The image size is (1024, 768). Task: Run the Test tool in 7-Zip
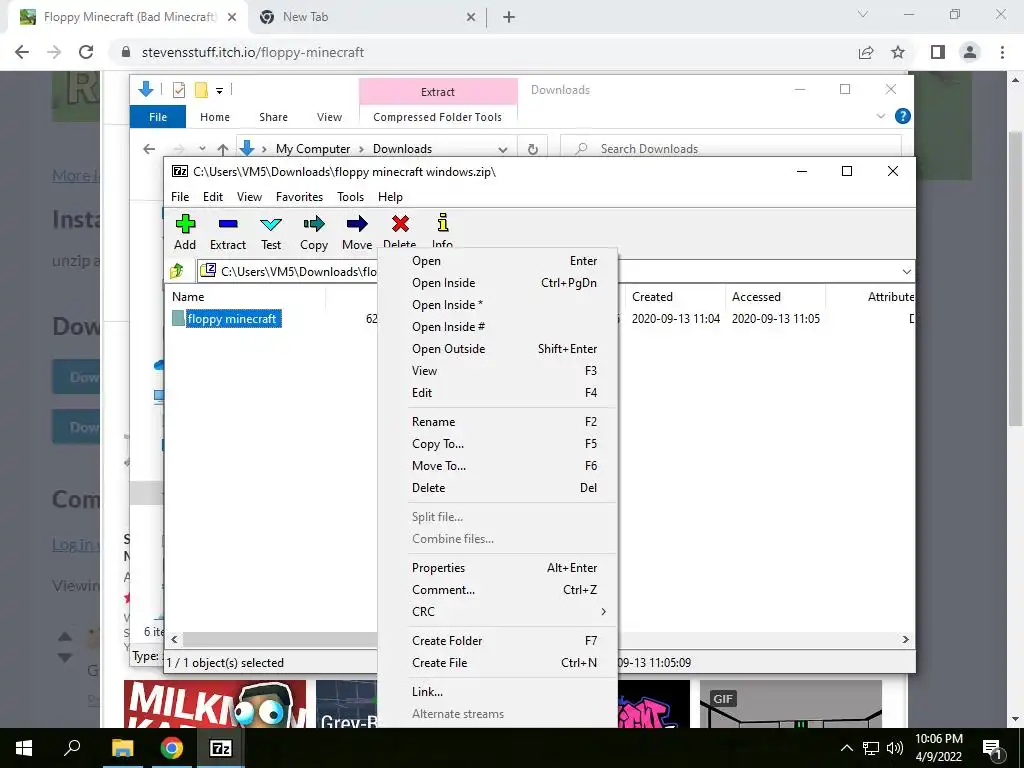tap(271, 232)
